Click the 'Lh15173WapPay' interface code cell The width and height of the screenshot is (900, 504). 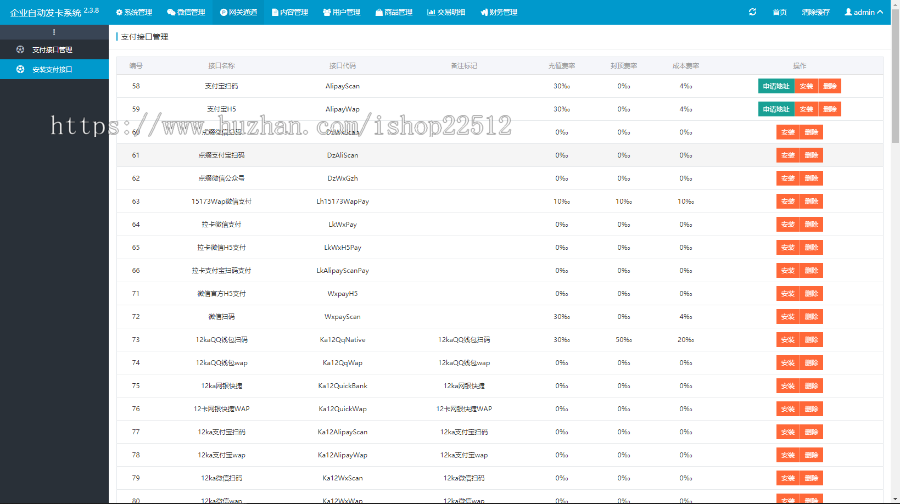click(x=343, y=201)
